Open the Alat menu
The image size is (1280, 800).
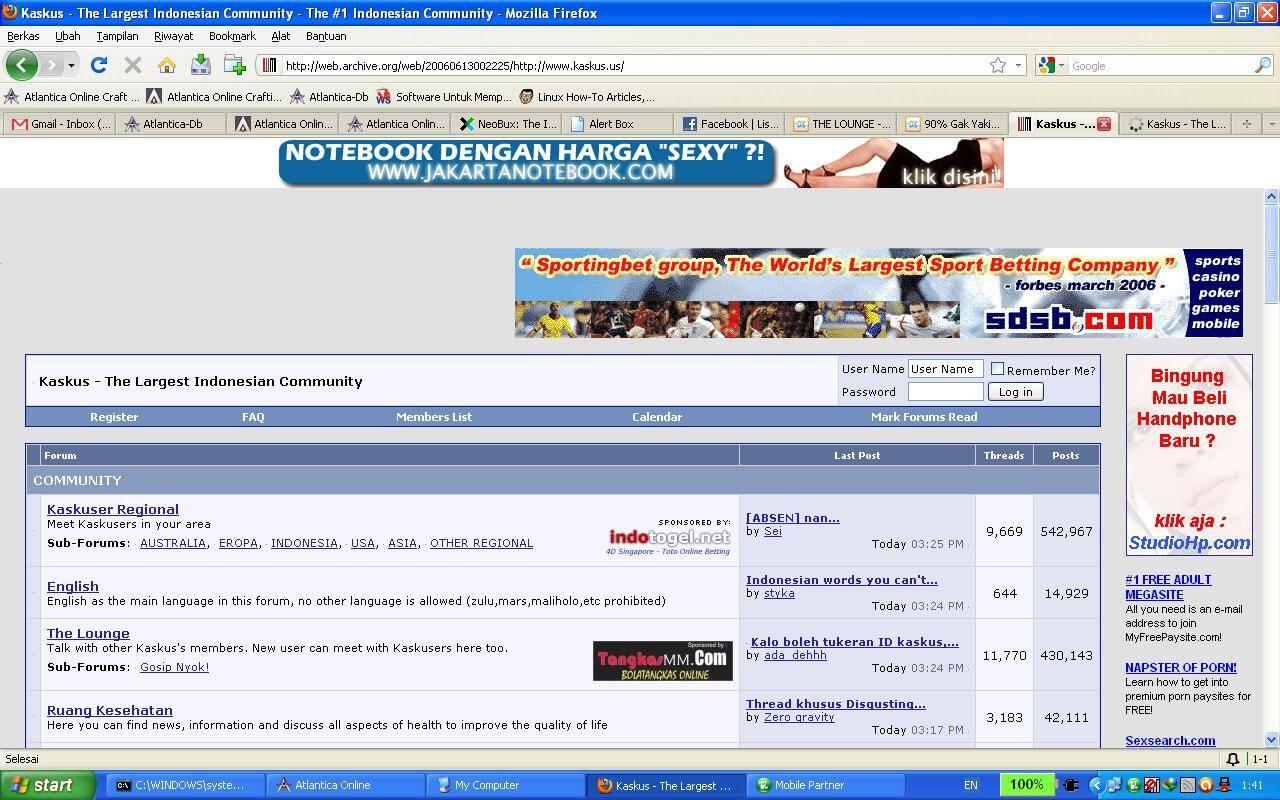[x=280, y=36]
